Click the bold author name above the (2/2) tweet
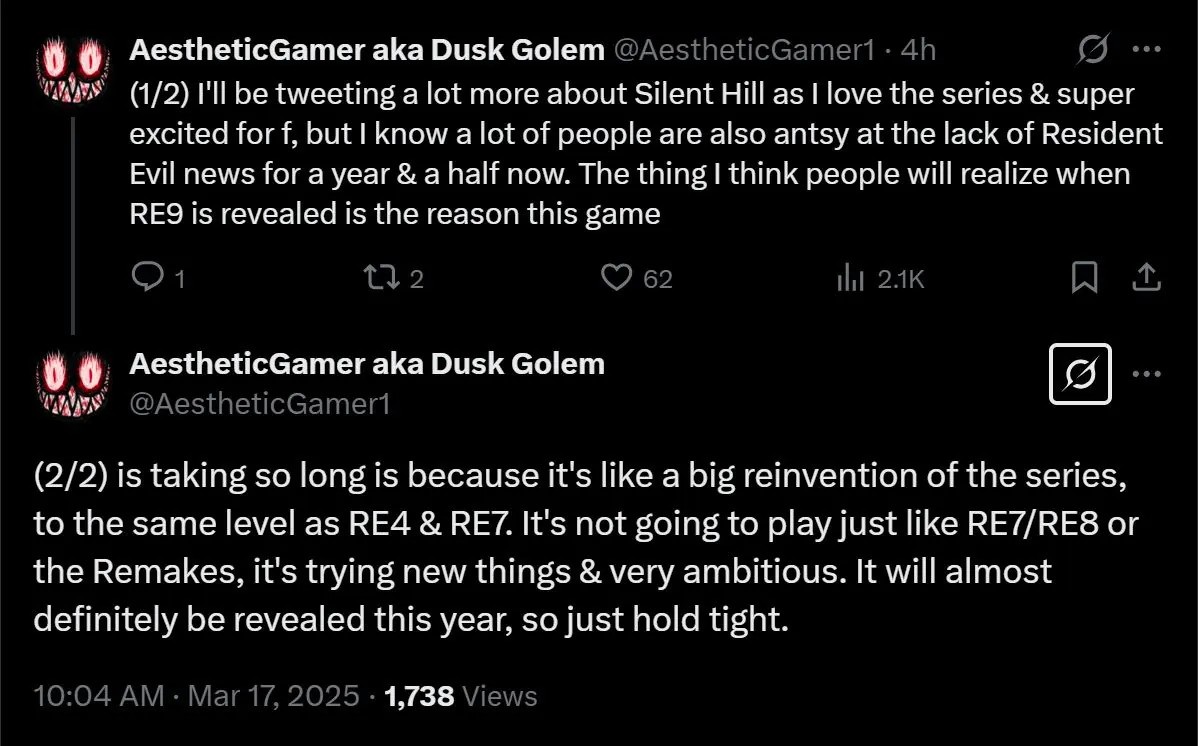 [x=366, y=364]
